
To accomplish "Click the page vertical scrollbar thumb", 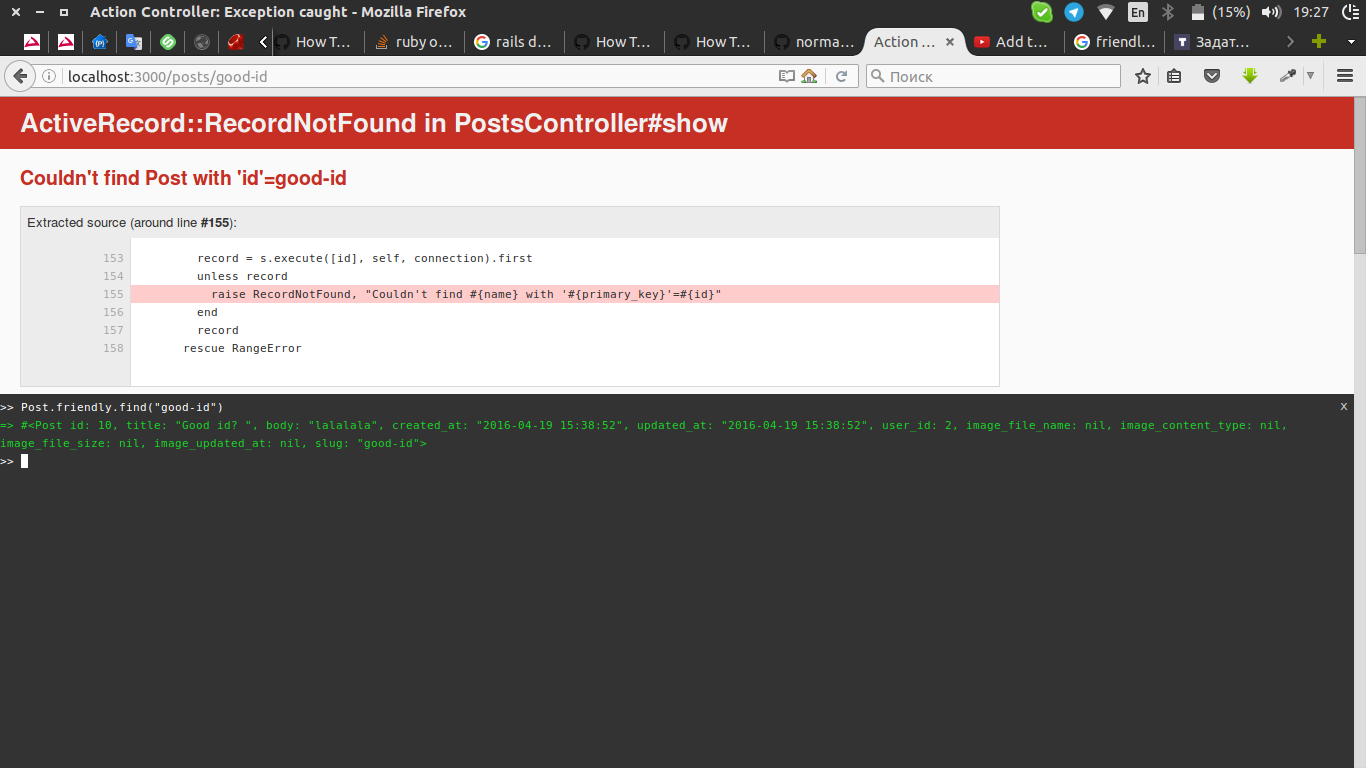I will 1360,175.
